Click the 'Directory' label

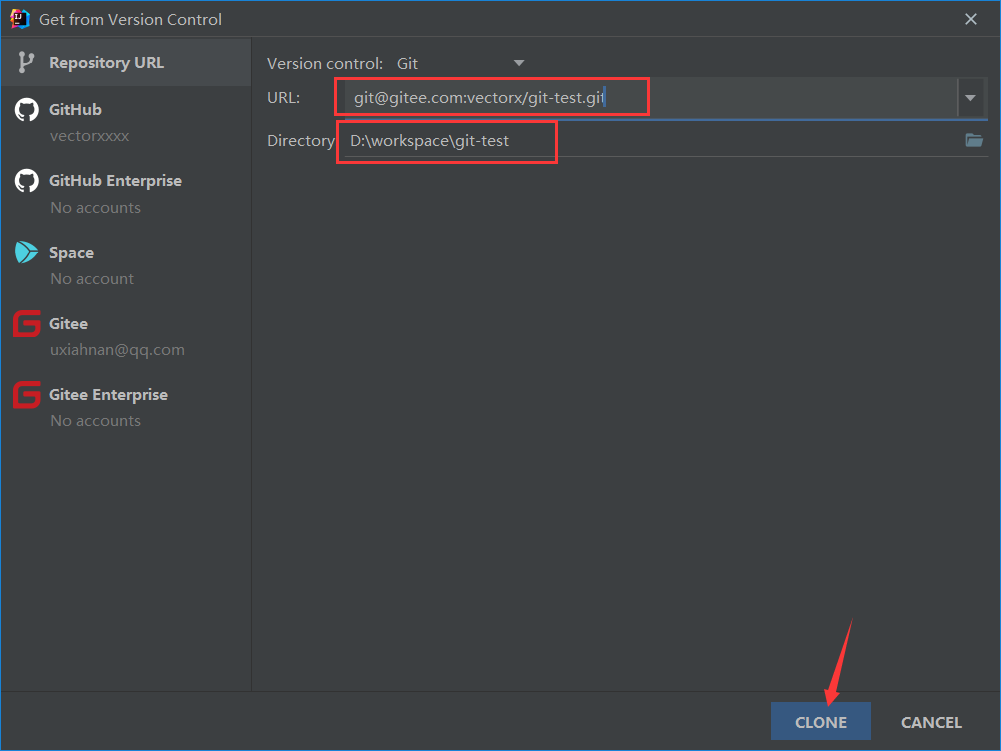[301, 140]
